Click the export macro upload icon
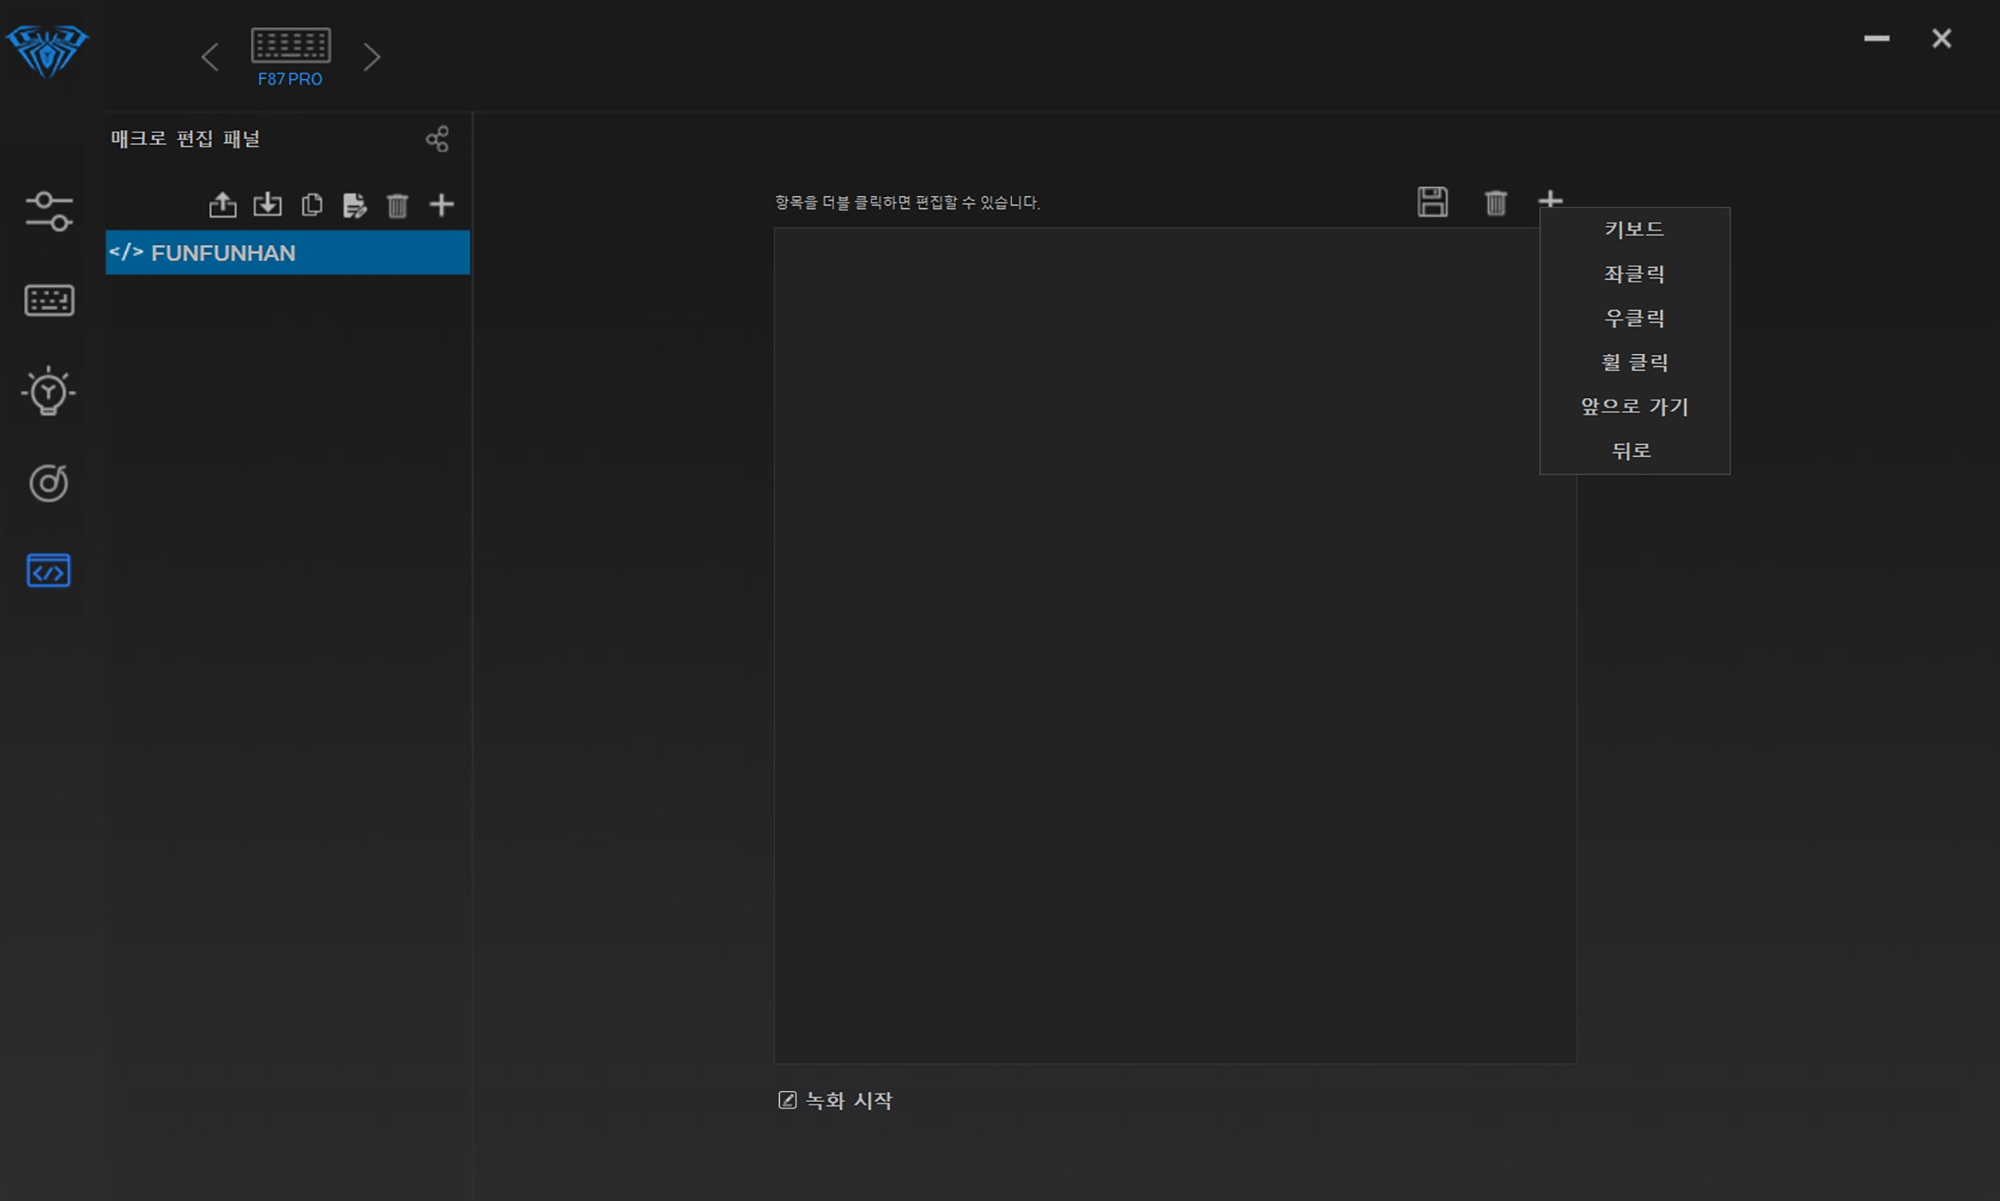Viewport: 2000px width, 1201px height. 223,205
